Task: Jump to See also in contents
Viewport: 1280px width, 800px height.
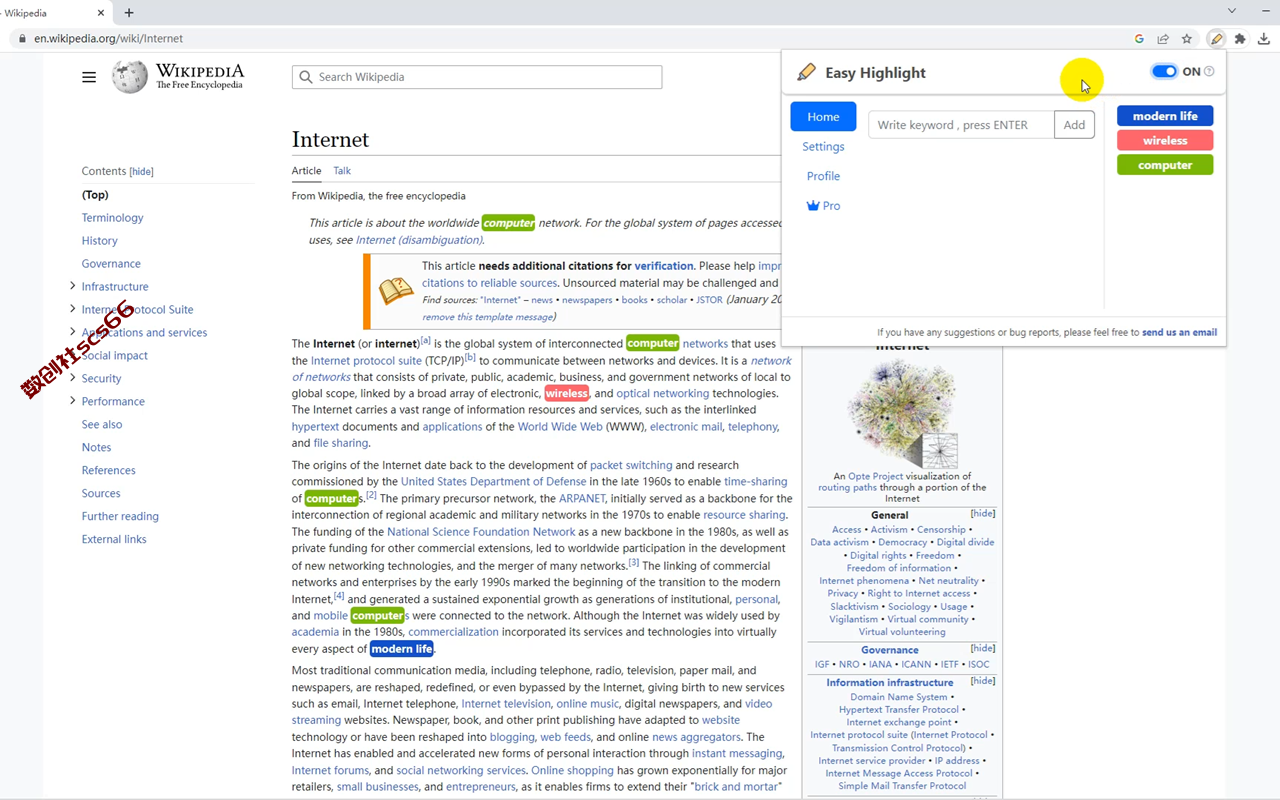Action: (102, 425)
